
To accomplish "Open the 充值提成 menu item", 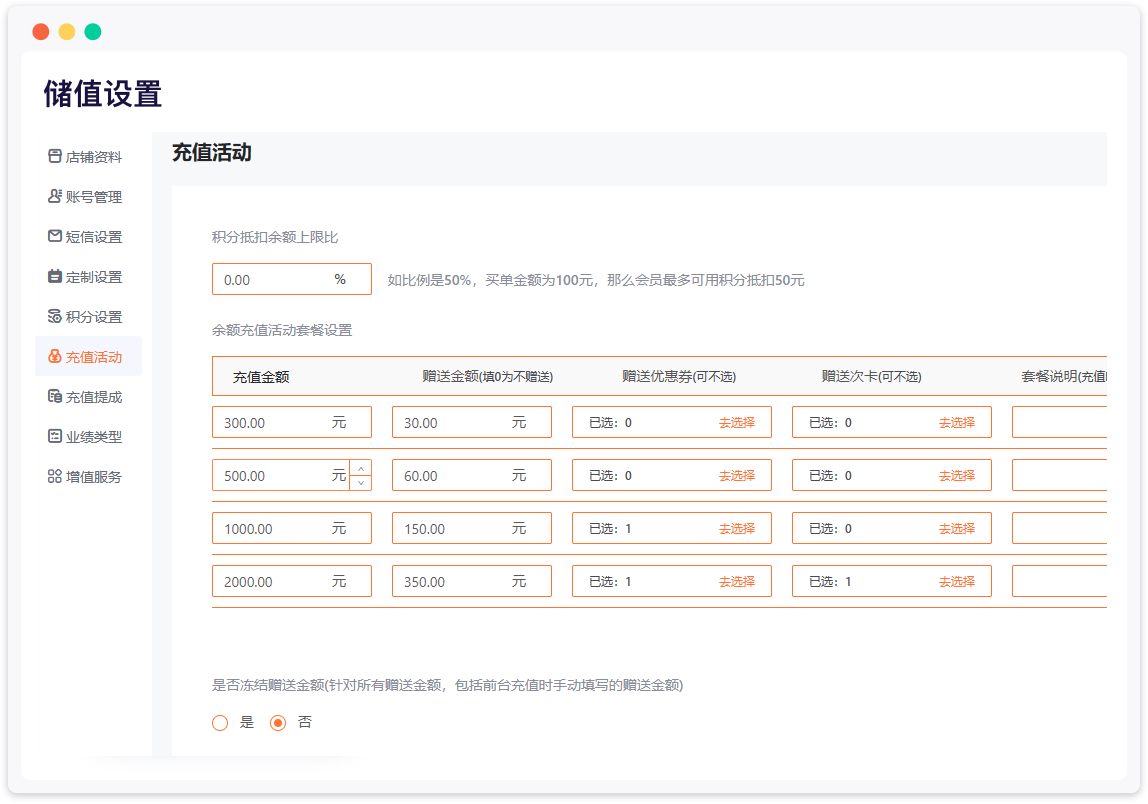I will [93, 397].
